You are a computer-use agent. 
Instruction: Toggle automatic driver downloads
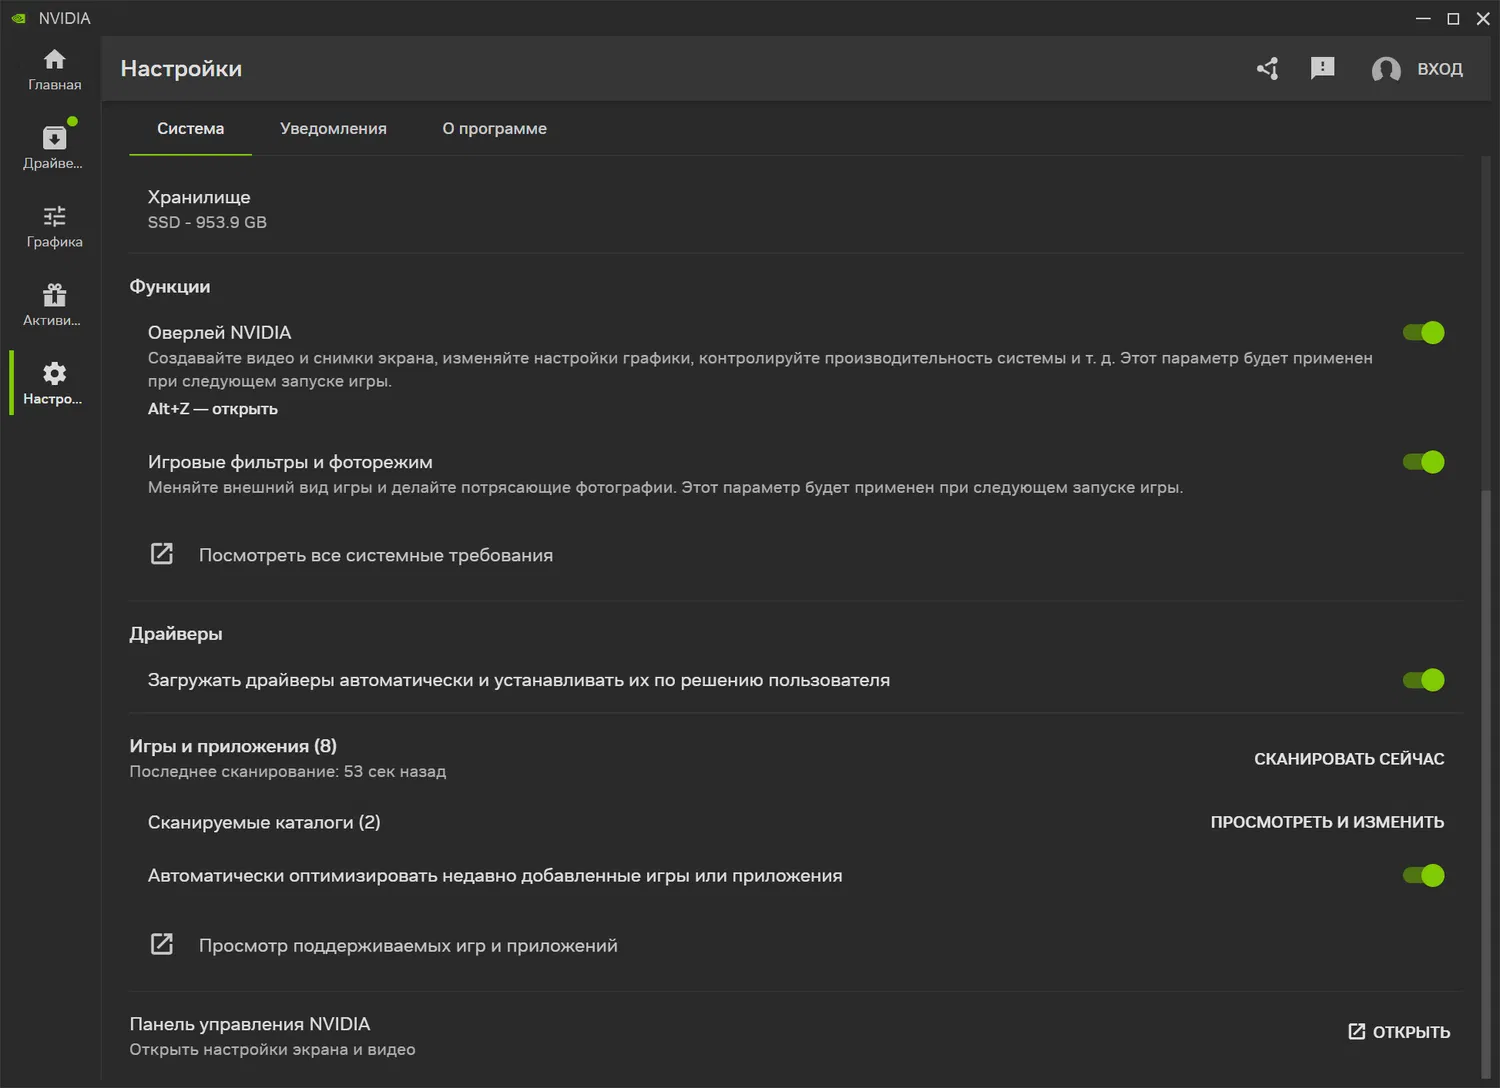(1424, 680)
